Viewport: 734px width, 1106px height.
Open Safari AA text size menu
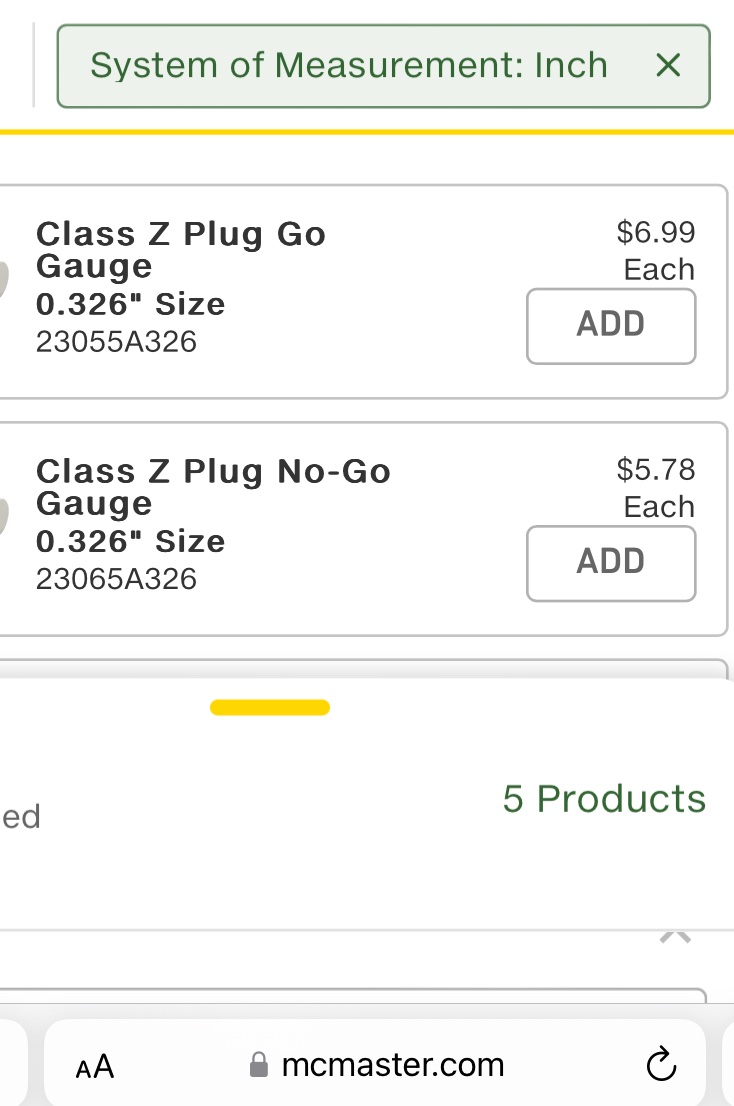(95, 1067)
